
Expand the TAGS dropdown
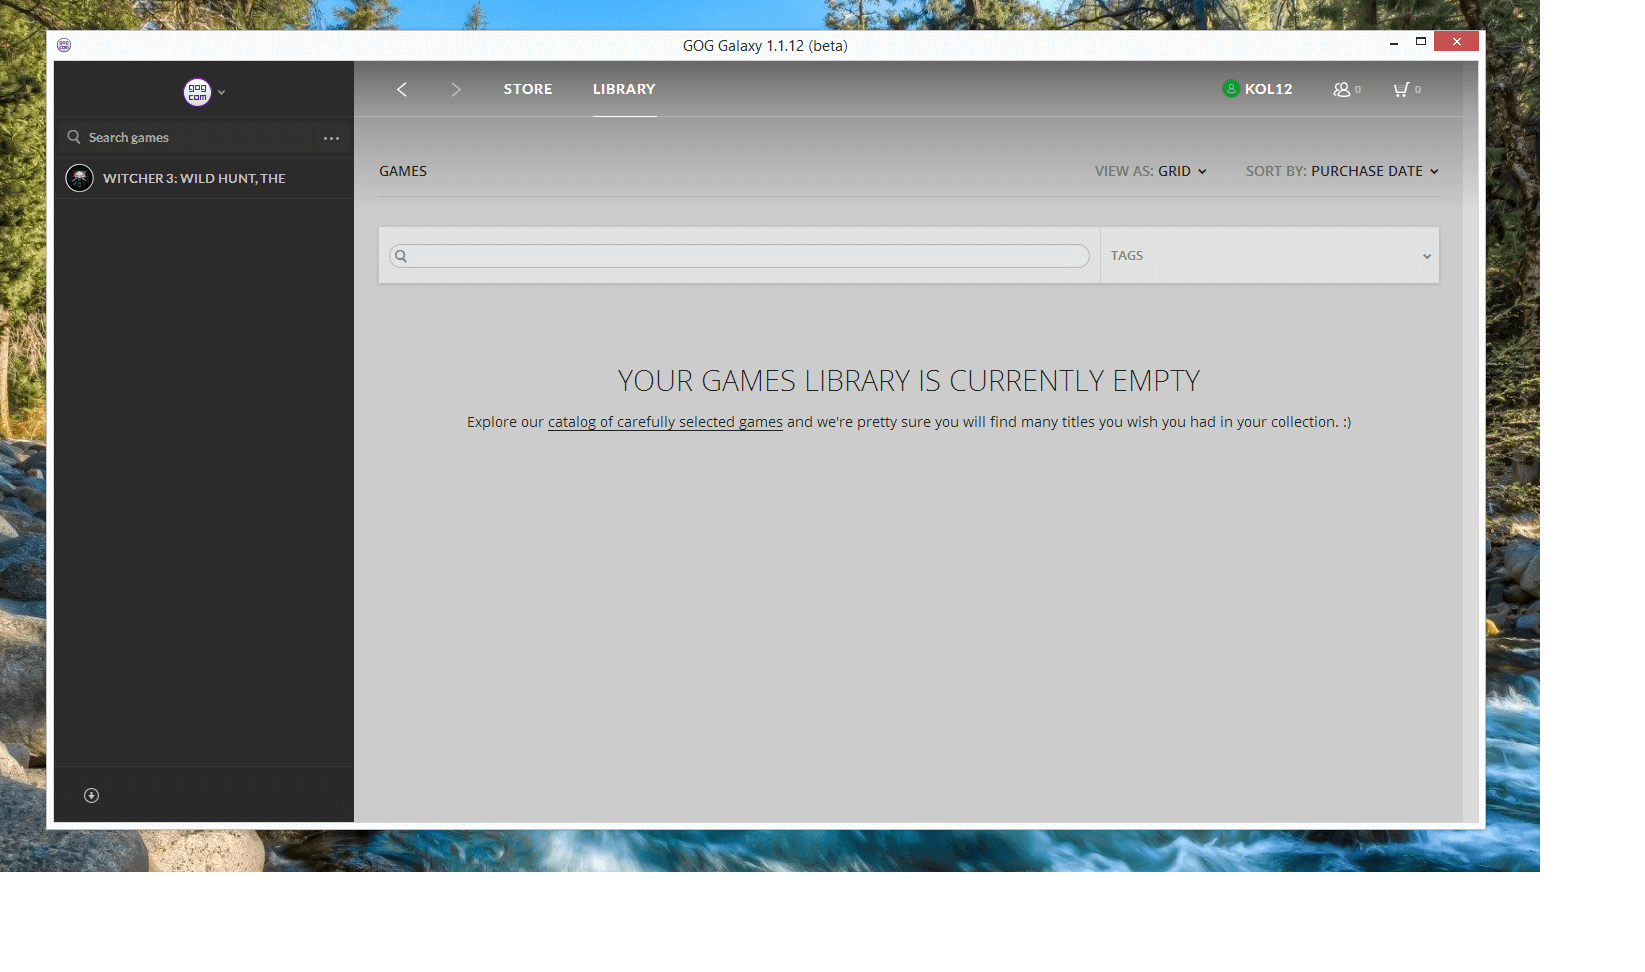click(1270, 256)
